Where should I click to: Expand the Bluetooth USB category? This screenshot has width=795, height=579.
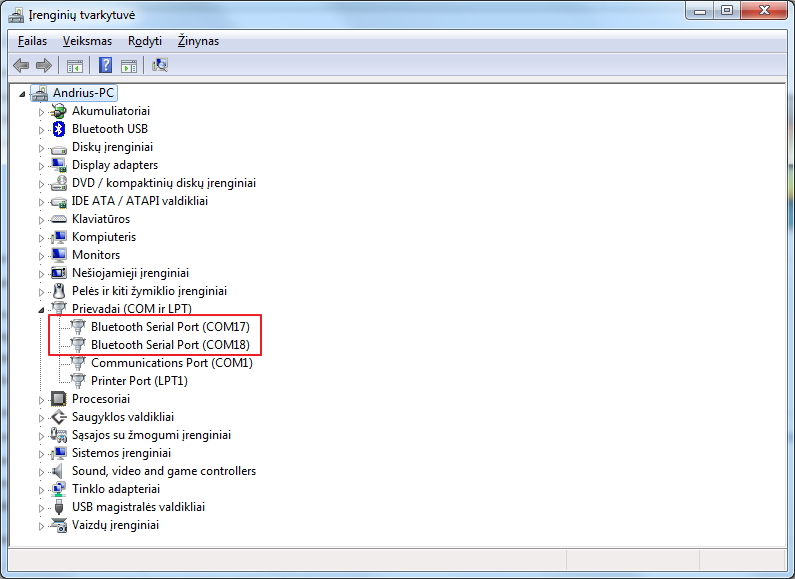(x=41, y=130)
